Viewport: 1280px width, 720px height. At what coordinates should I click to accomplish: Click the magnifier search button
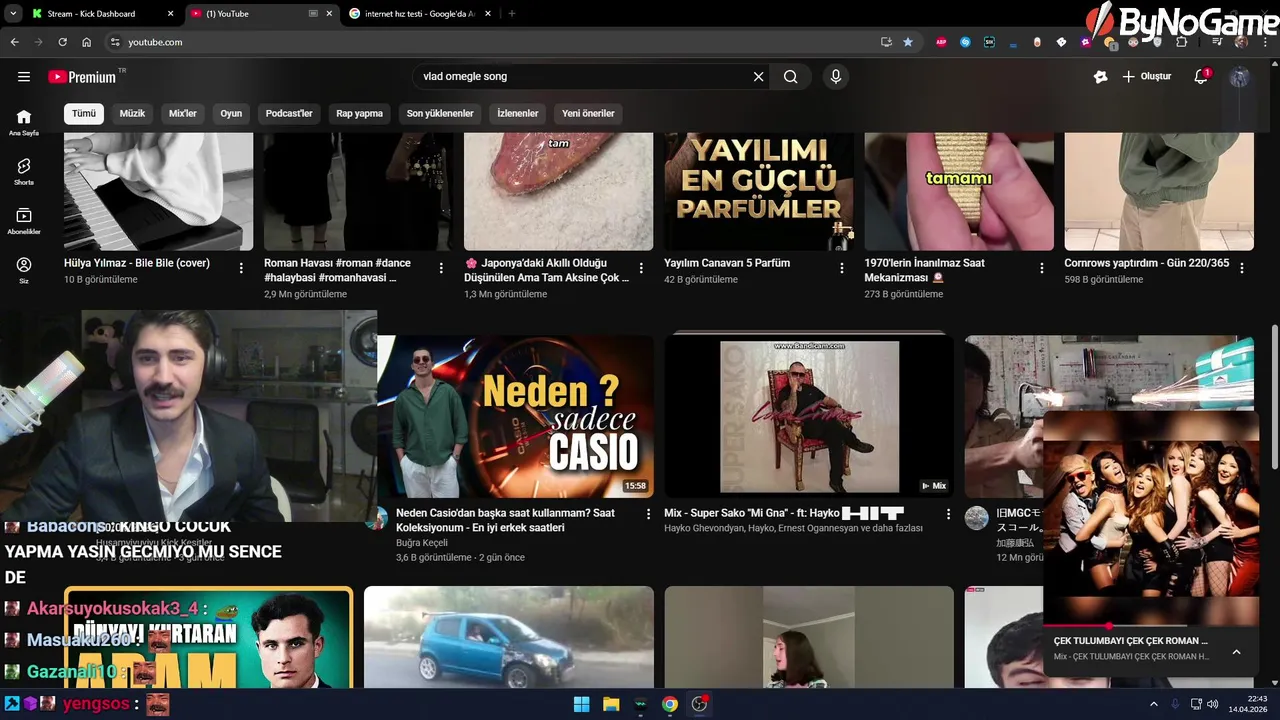[790, 77]
